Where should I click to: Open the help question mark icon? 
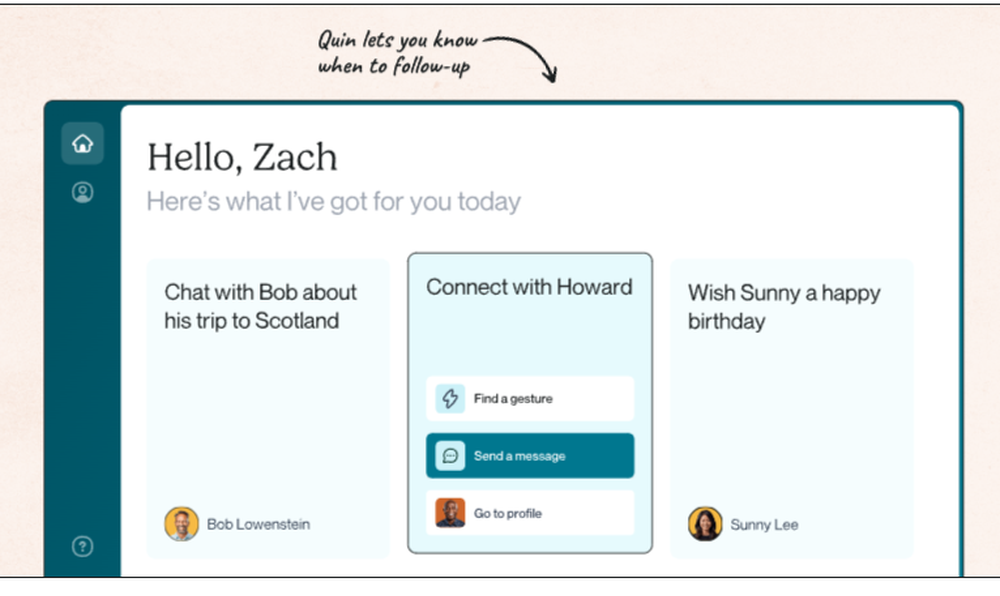82,546
